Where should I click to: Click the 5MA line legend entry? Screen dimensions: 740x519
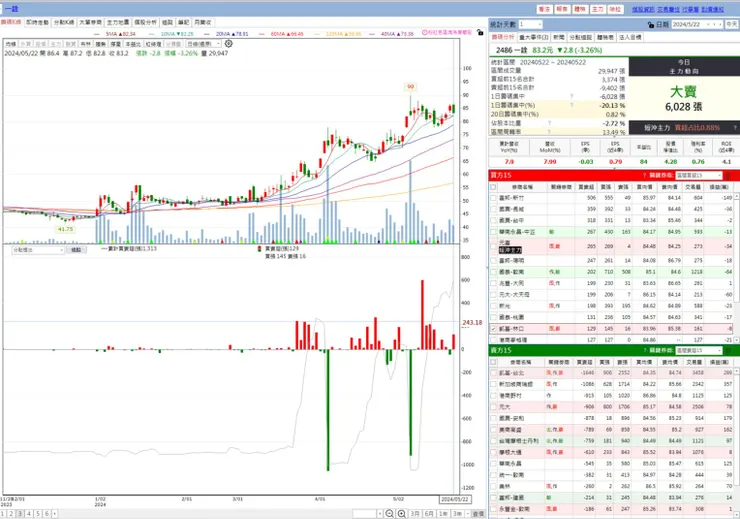(115, 34)
